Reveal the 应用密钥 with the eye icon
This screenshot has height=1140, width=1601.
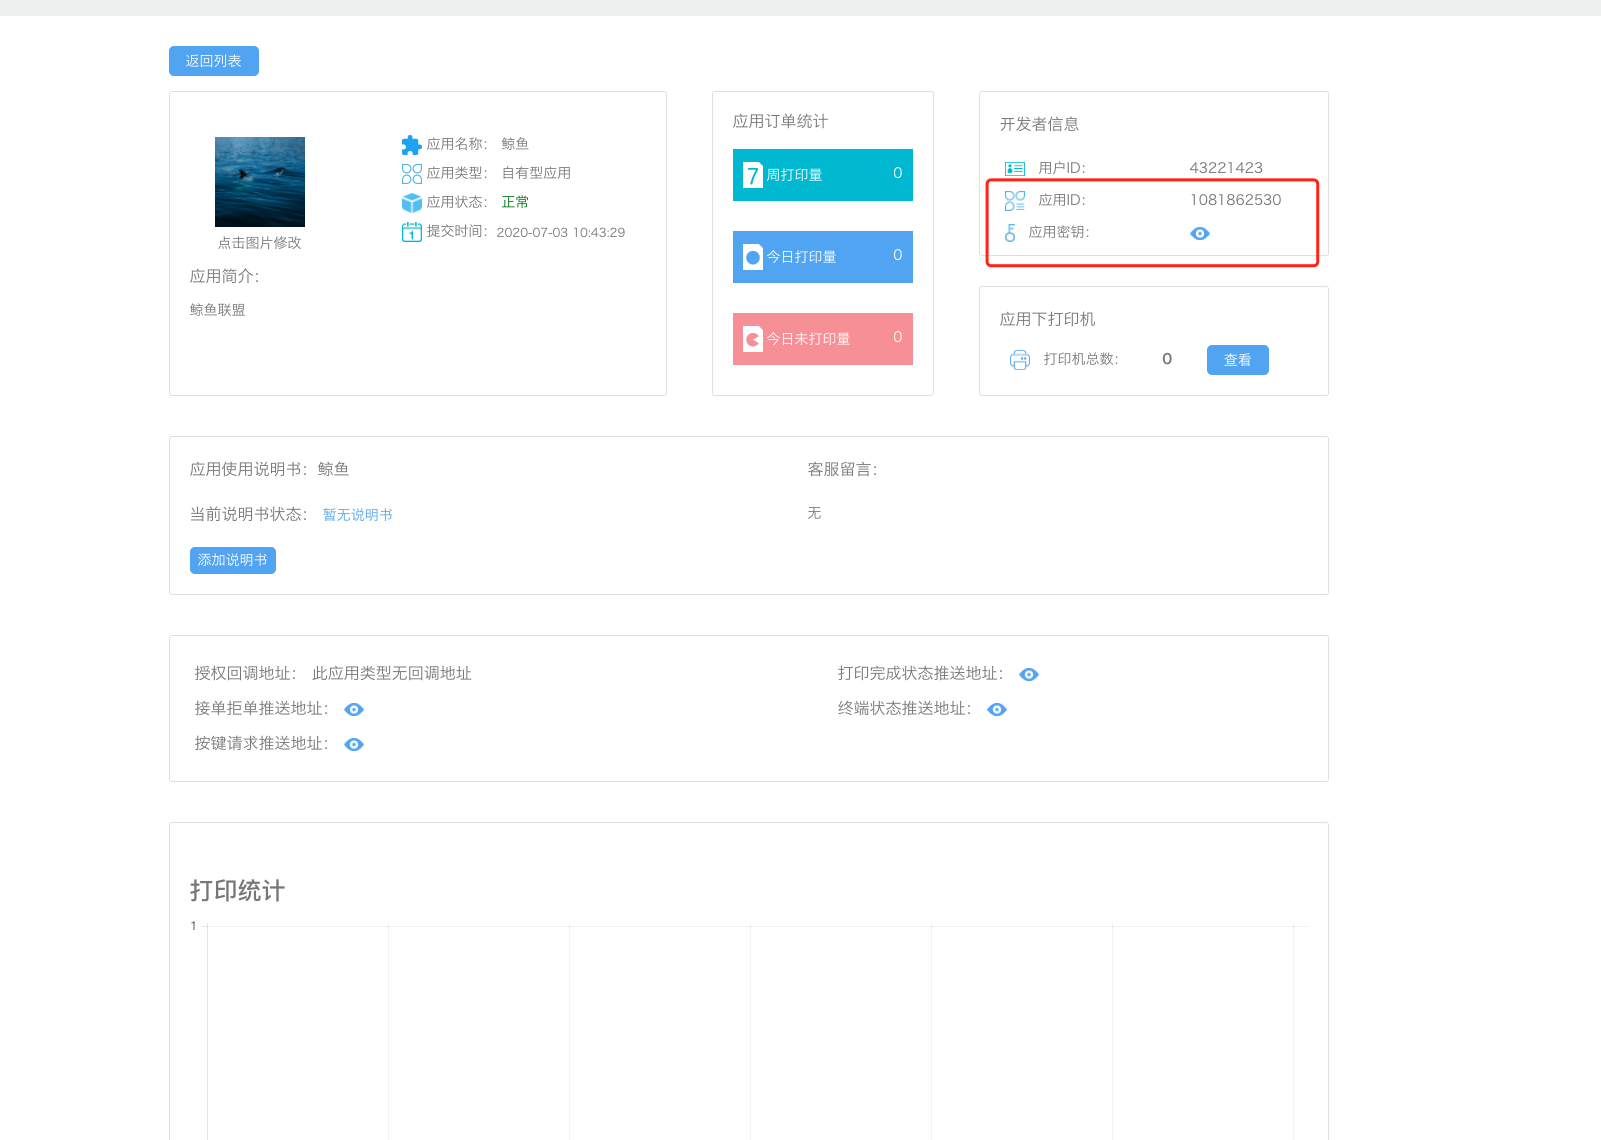pos(1200,233)
